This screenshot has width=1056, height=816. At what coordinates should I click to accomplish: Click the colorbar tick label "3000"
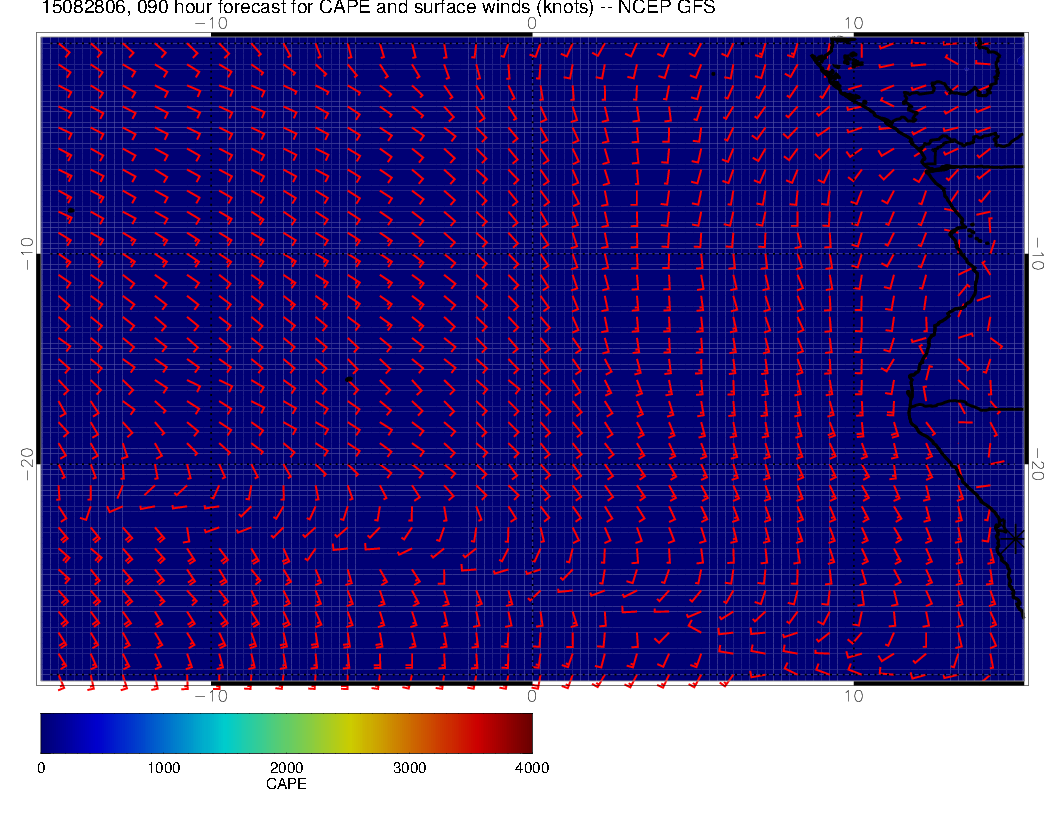pyautogui.click(x=409, y=768)
